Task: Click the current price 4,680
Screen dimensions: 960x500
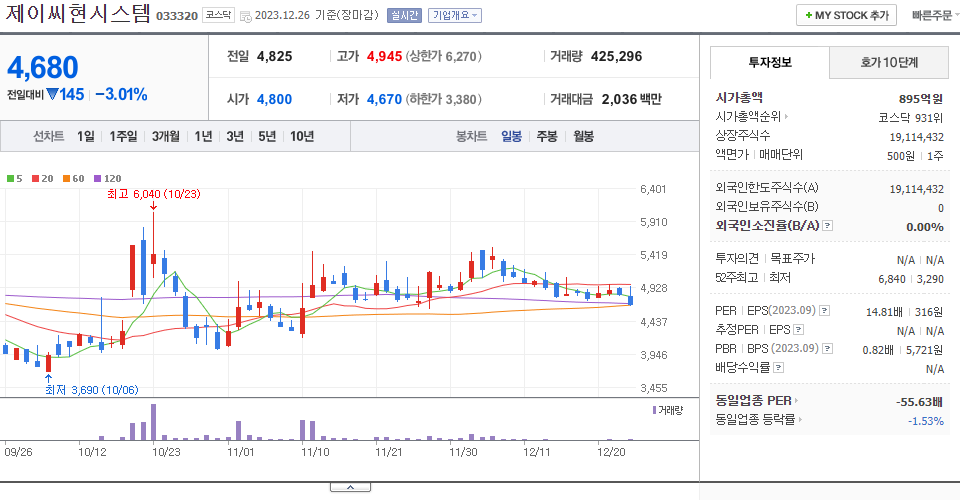Action: coord(43,67)
